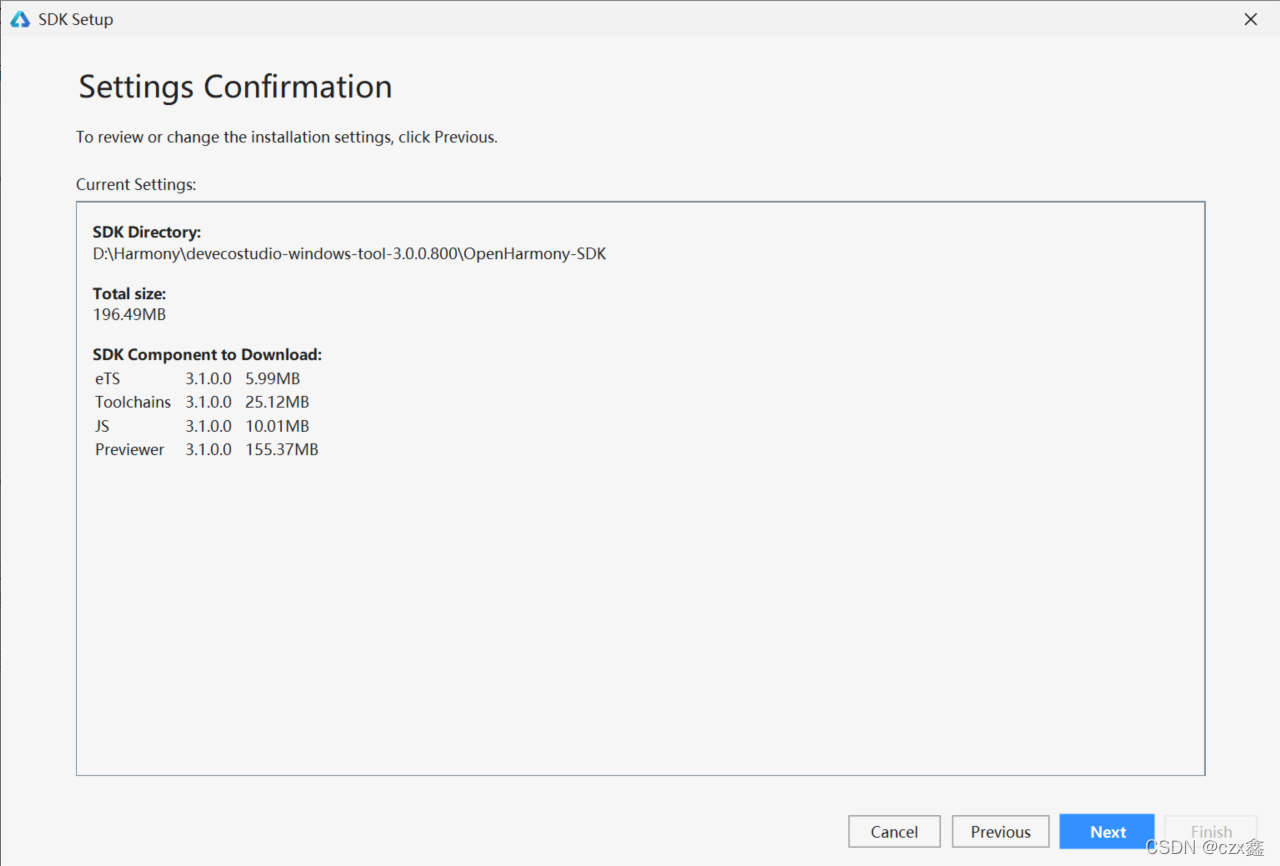Select the Toolchains component row
The image size is (1280, 866).
click(202, 402)
